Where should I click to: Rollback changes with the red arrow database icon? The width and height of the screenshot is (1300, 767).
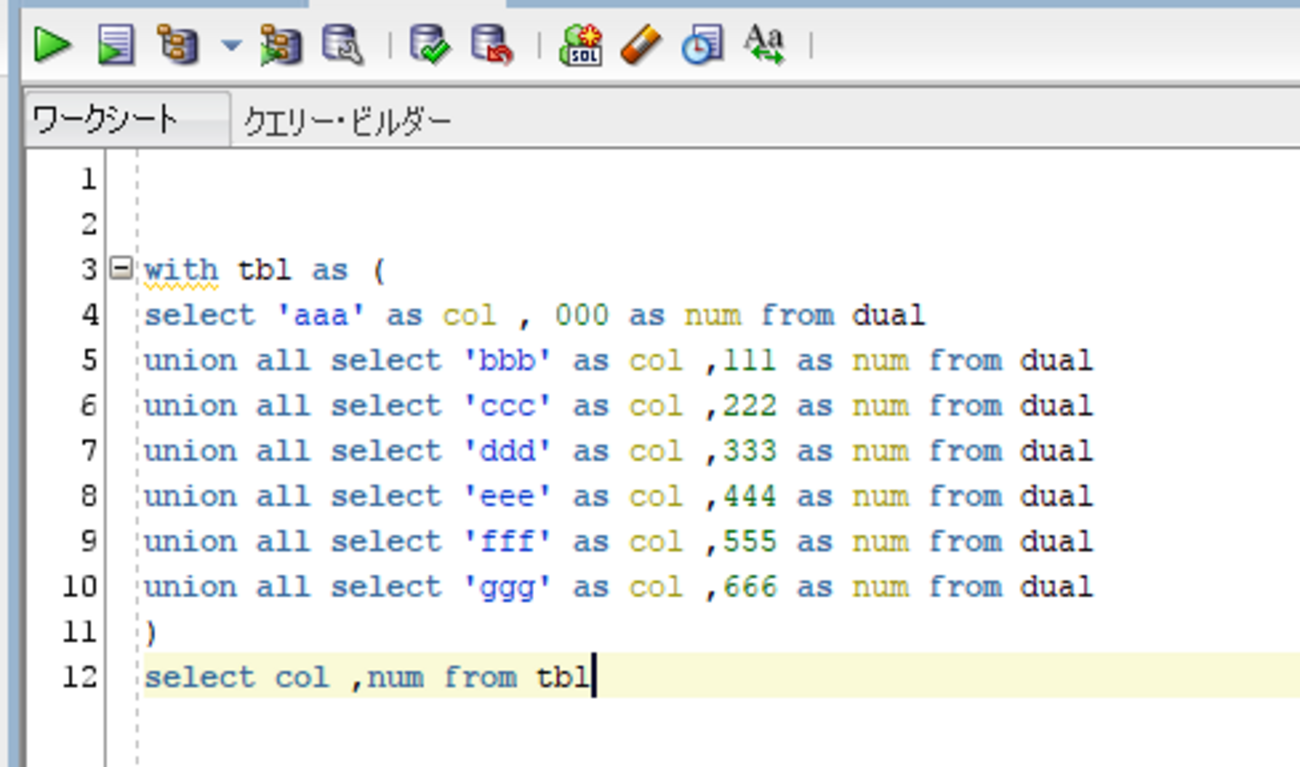click(491, 45)
